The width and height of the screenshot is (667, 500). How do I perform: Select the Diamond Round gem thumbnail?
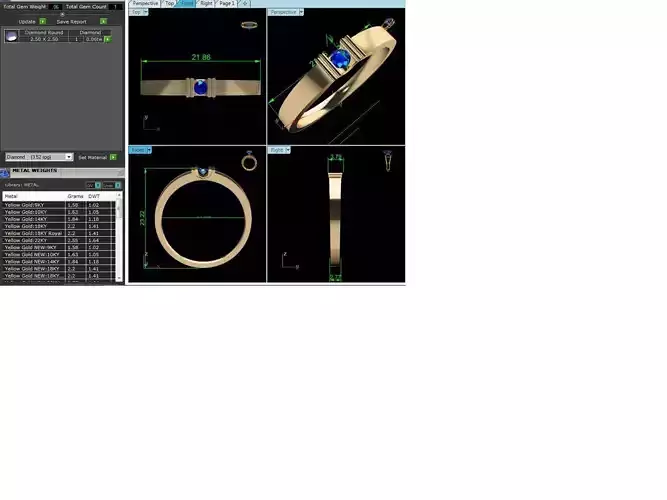pyautogui.click(x=11, y=36)
